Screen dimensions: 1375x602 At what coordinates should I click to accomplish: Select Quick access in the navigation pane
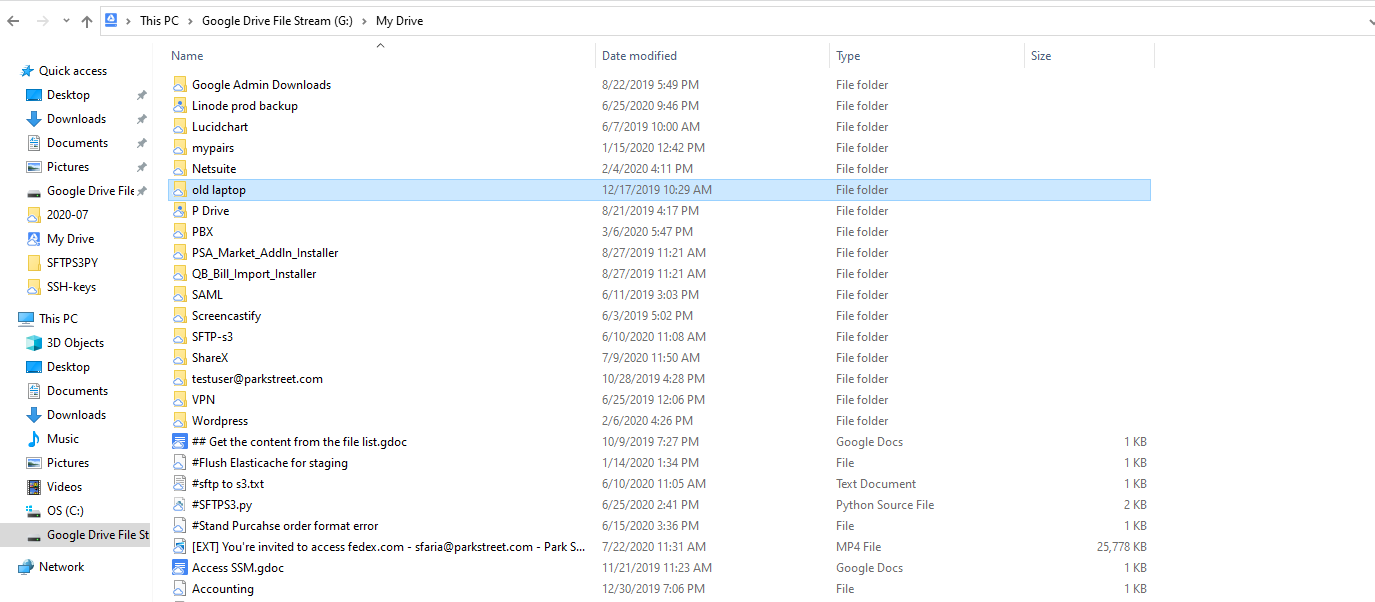(x=73, y=71)
